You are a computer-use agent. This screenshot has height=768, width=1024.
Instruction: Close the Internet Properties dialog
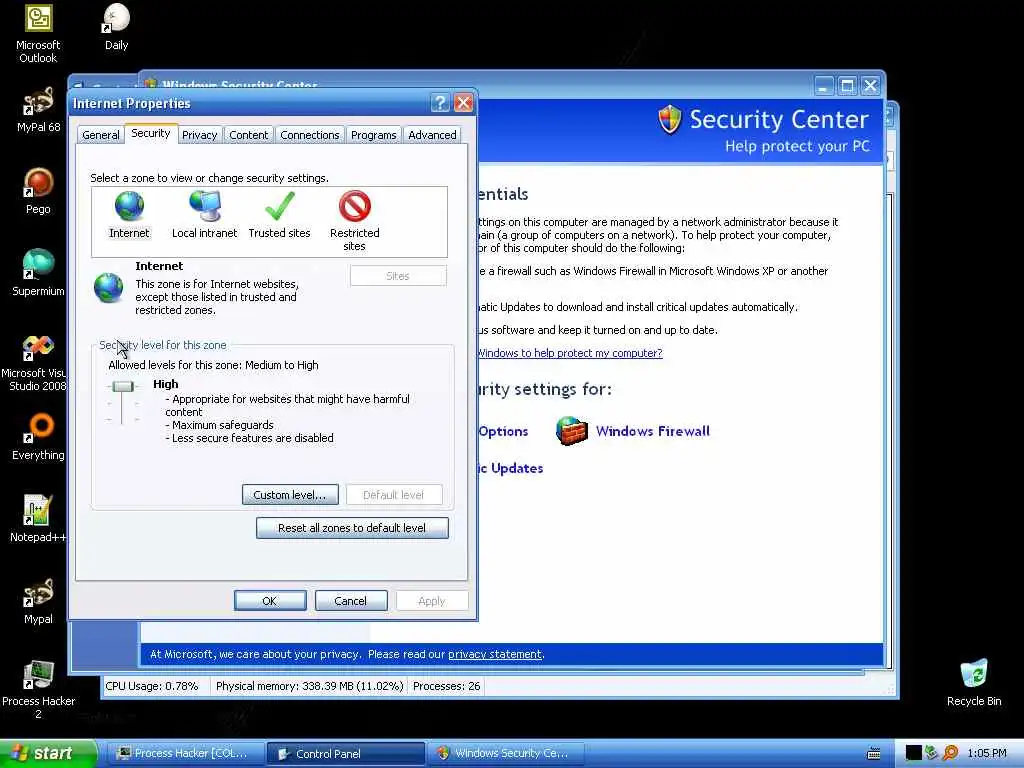pos(464,103)
